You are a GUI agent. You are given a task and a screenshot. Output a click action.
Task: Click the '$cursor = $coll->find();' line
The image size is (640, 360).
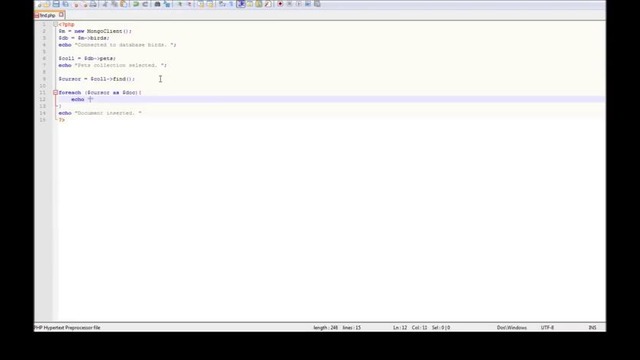point(97,79)
